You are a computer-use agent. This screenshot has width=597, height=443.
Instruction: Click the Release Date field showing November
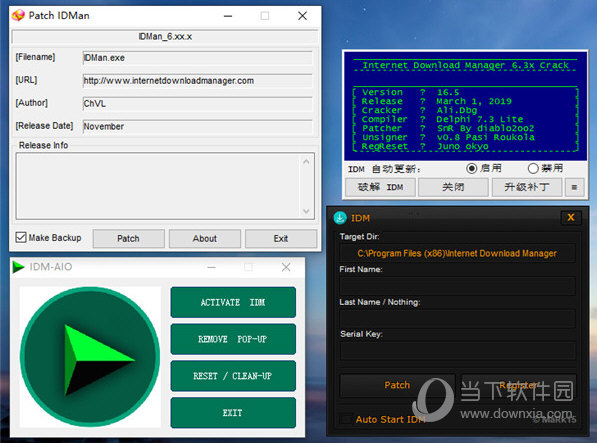198,126
